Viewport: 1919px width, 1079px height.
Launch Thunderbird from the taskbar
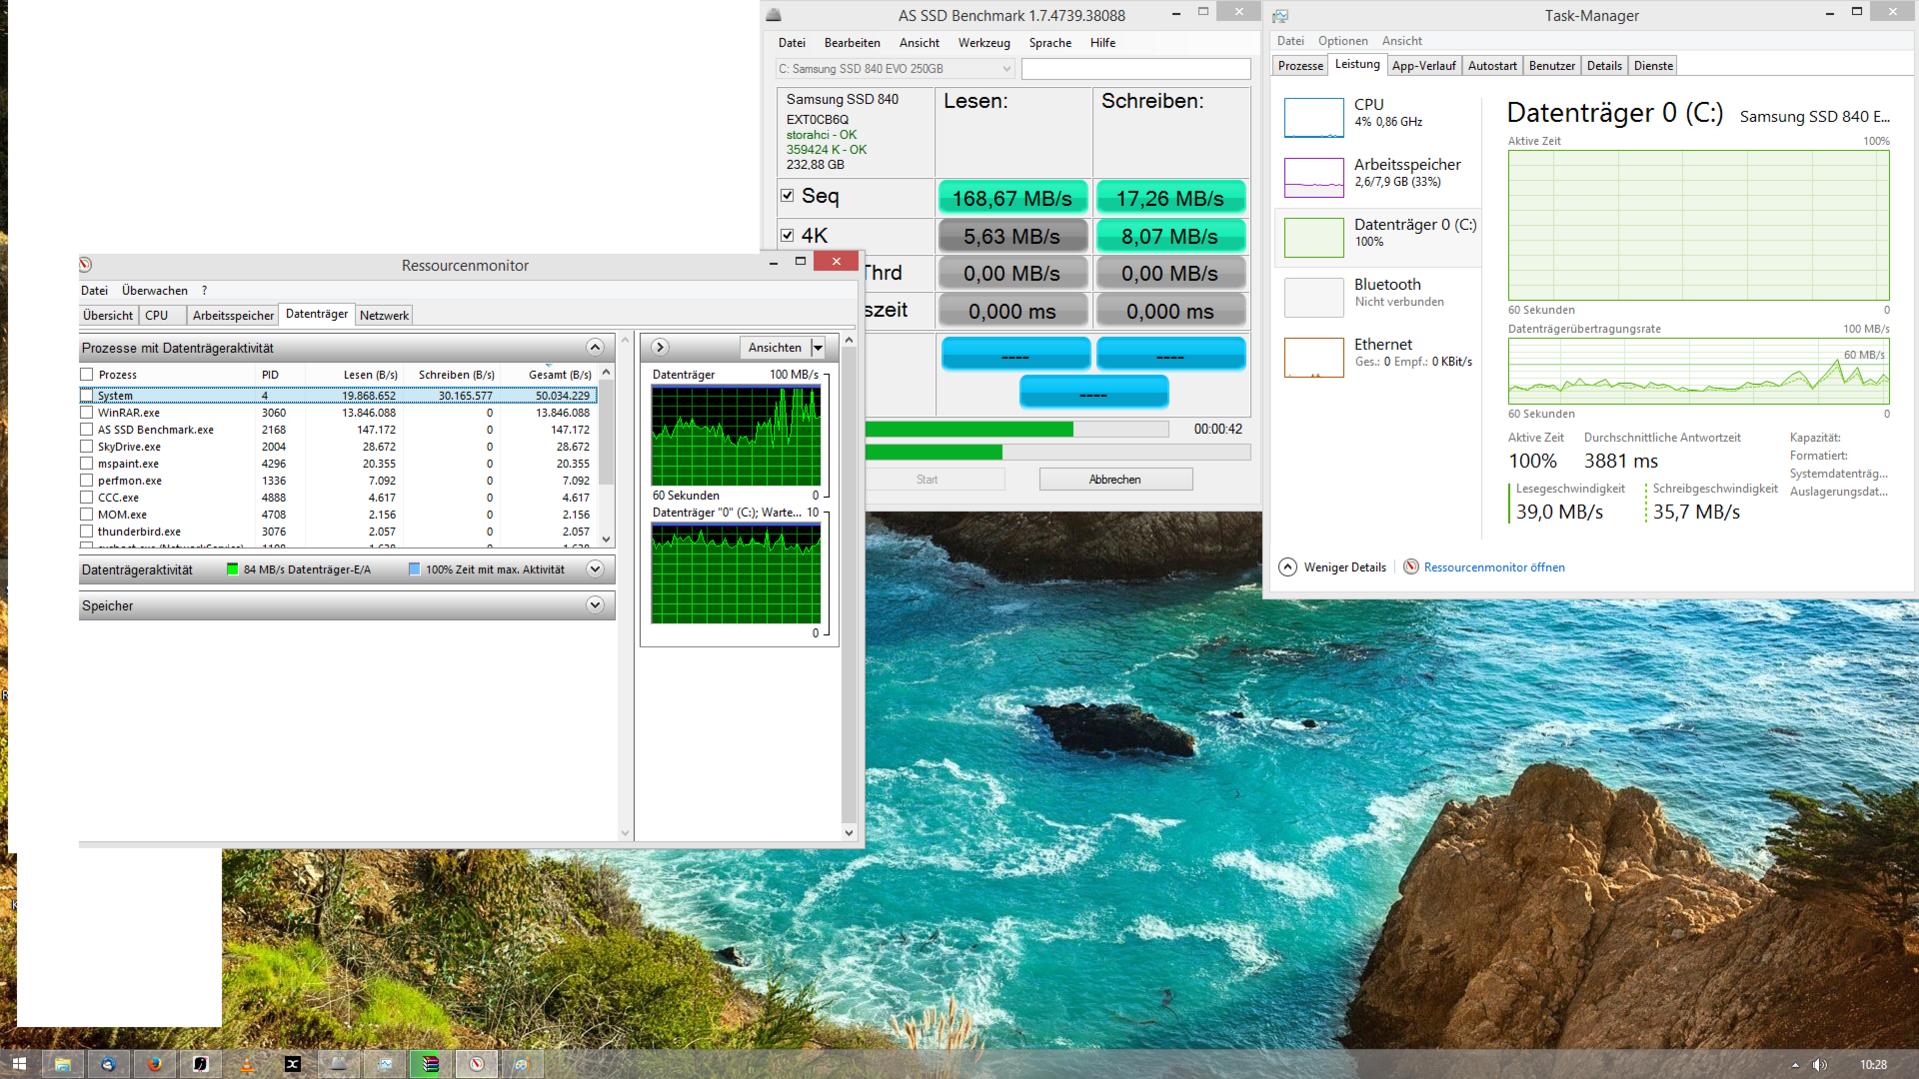point(108,1064)
